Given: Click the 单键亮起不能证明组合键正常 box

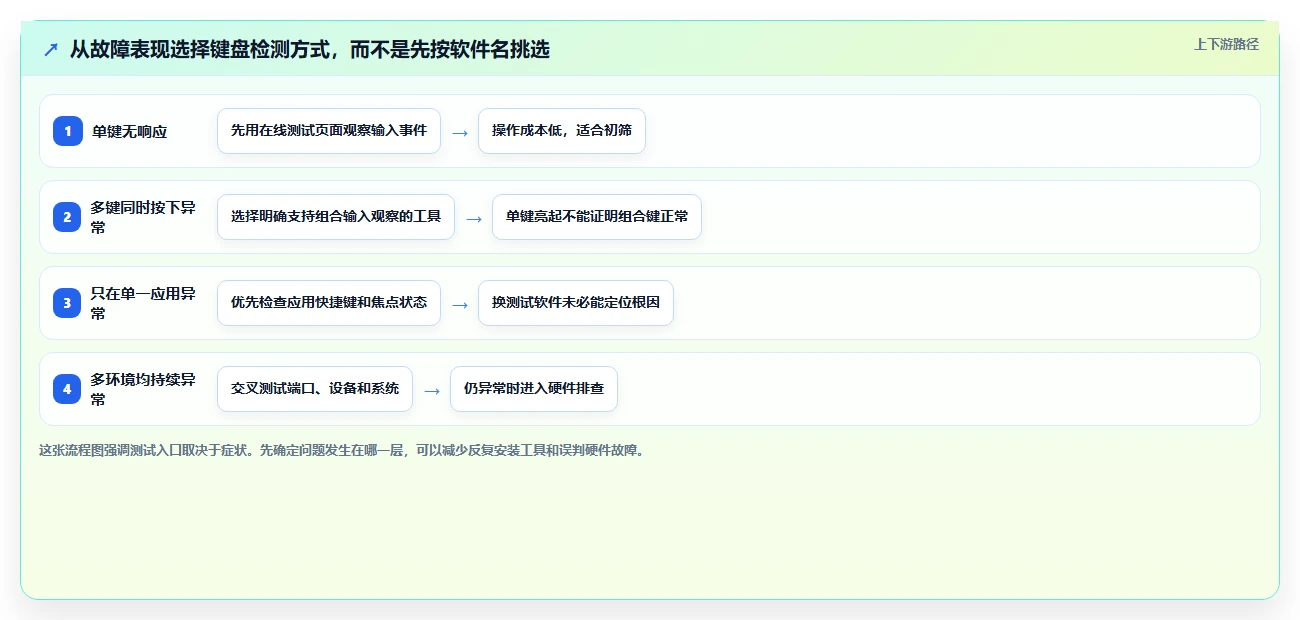Looking at the screenshot, I should point(597,217).
